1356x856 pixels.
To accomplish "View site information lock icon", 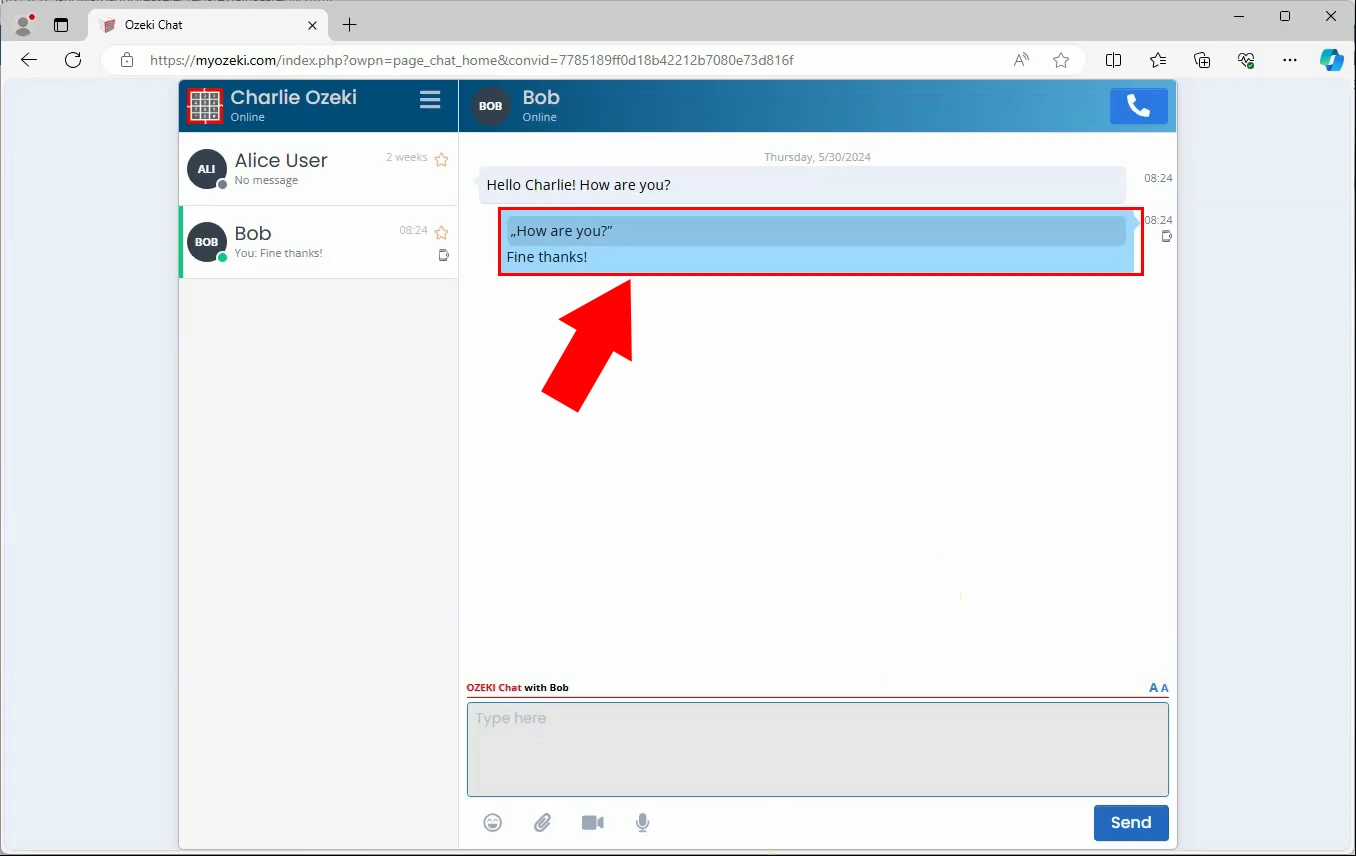I will pos(127,60).
